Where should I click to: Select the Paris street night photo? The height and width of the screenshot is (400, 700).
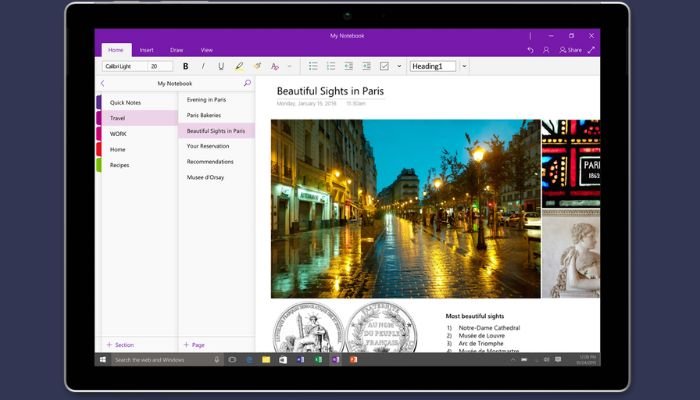click(406, 209)
